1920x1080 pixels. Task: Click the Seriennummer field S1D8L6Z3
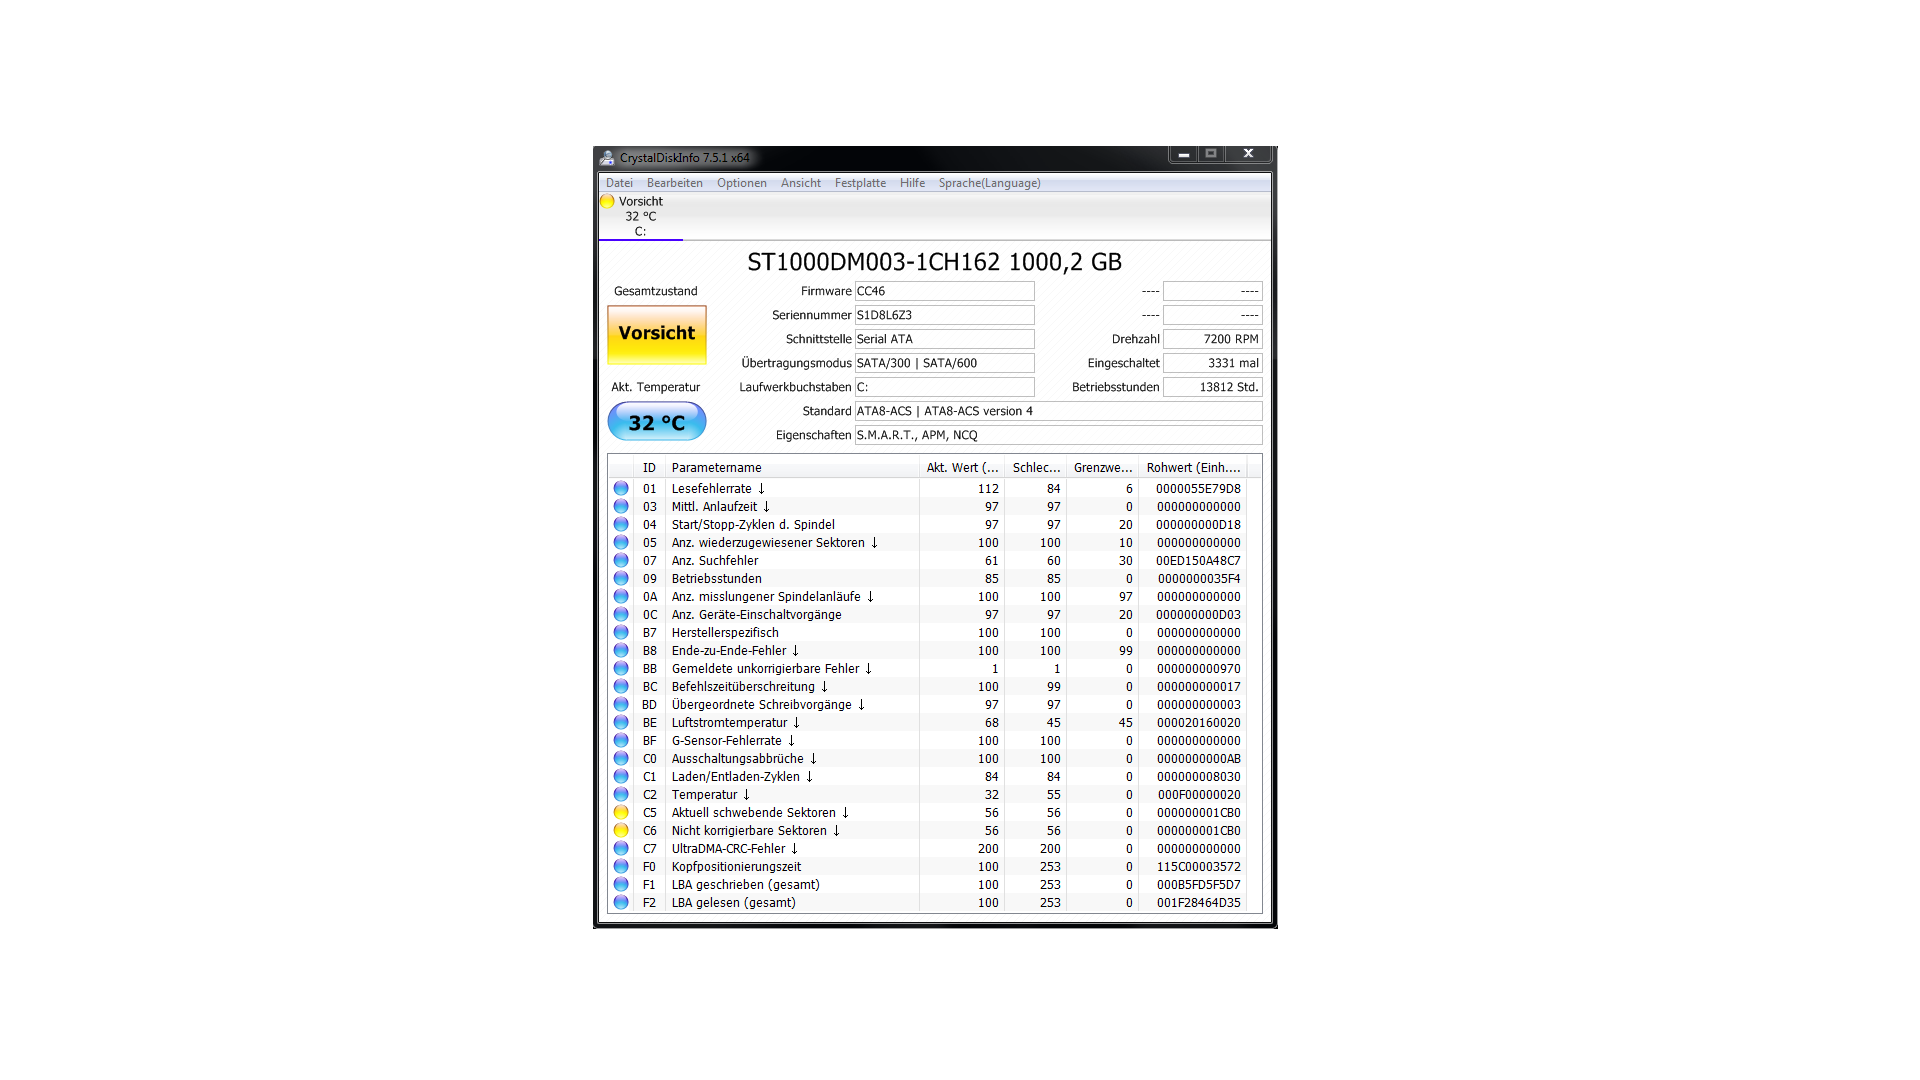point(943,315)
